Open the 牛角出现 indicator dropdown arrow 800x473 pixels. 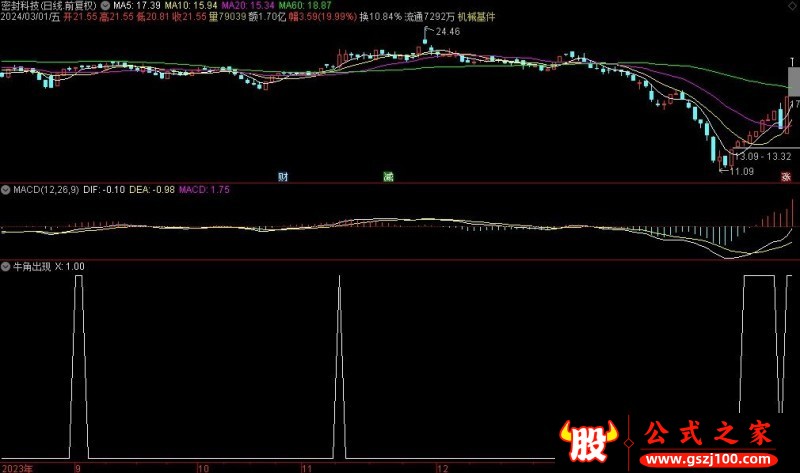[x=6, y=266]
